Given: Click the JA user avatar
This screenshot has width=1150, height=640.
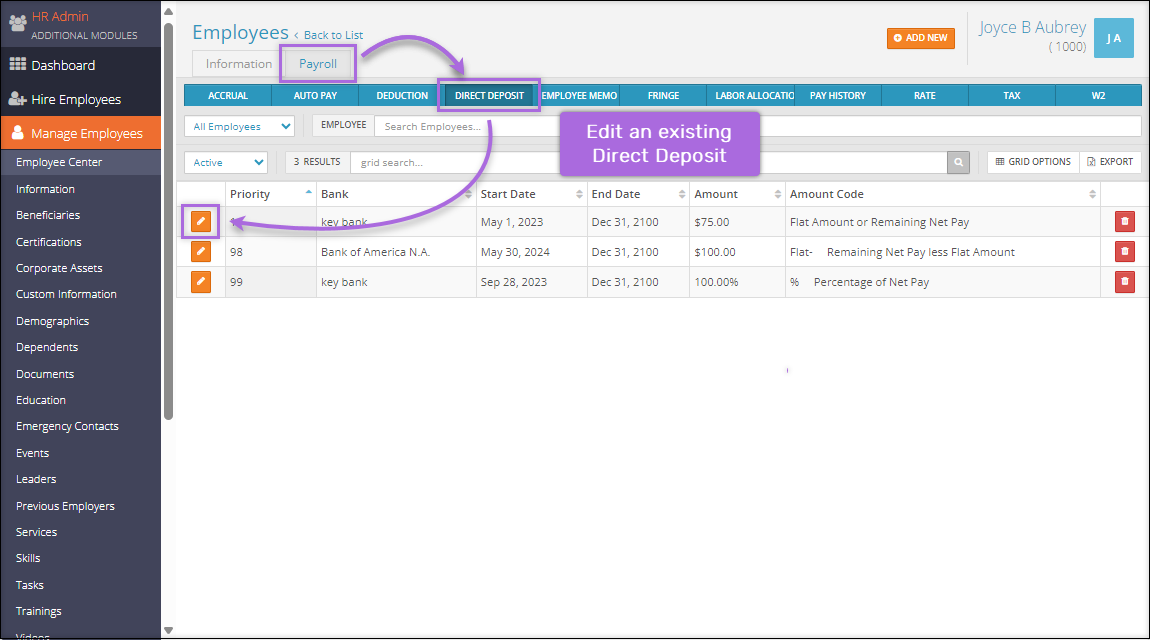Looking at the screenshot, I should (1114, 38).
